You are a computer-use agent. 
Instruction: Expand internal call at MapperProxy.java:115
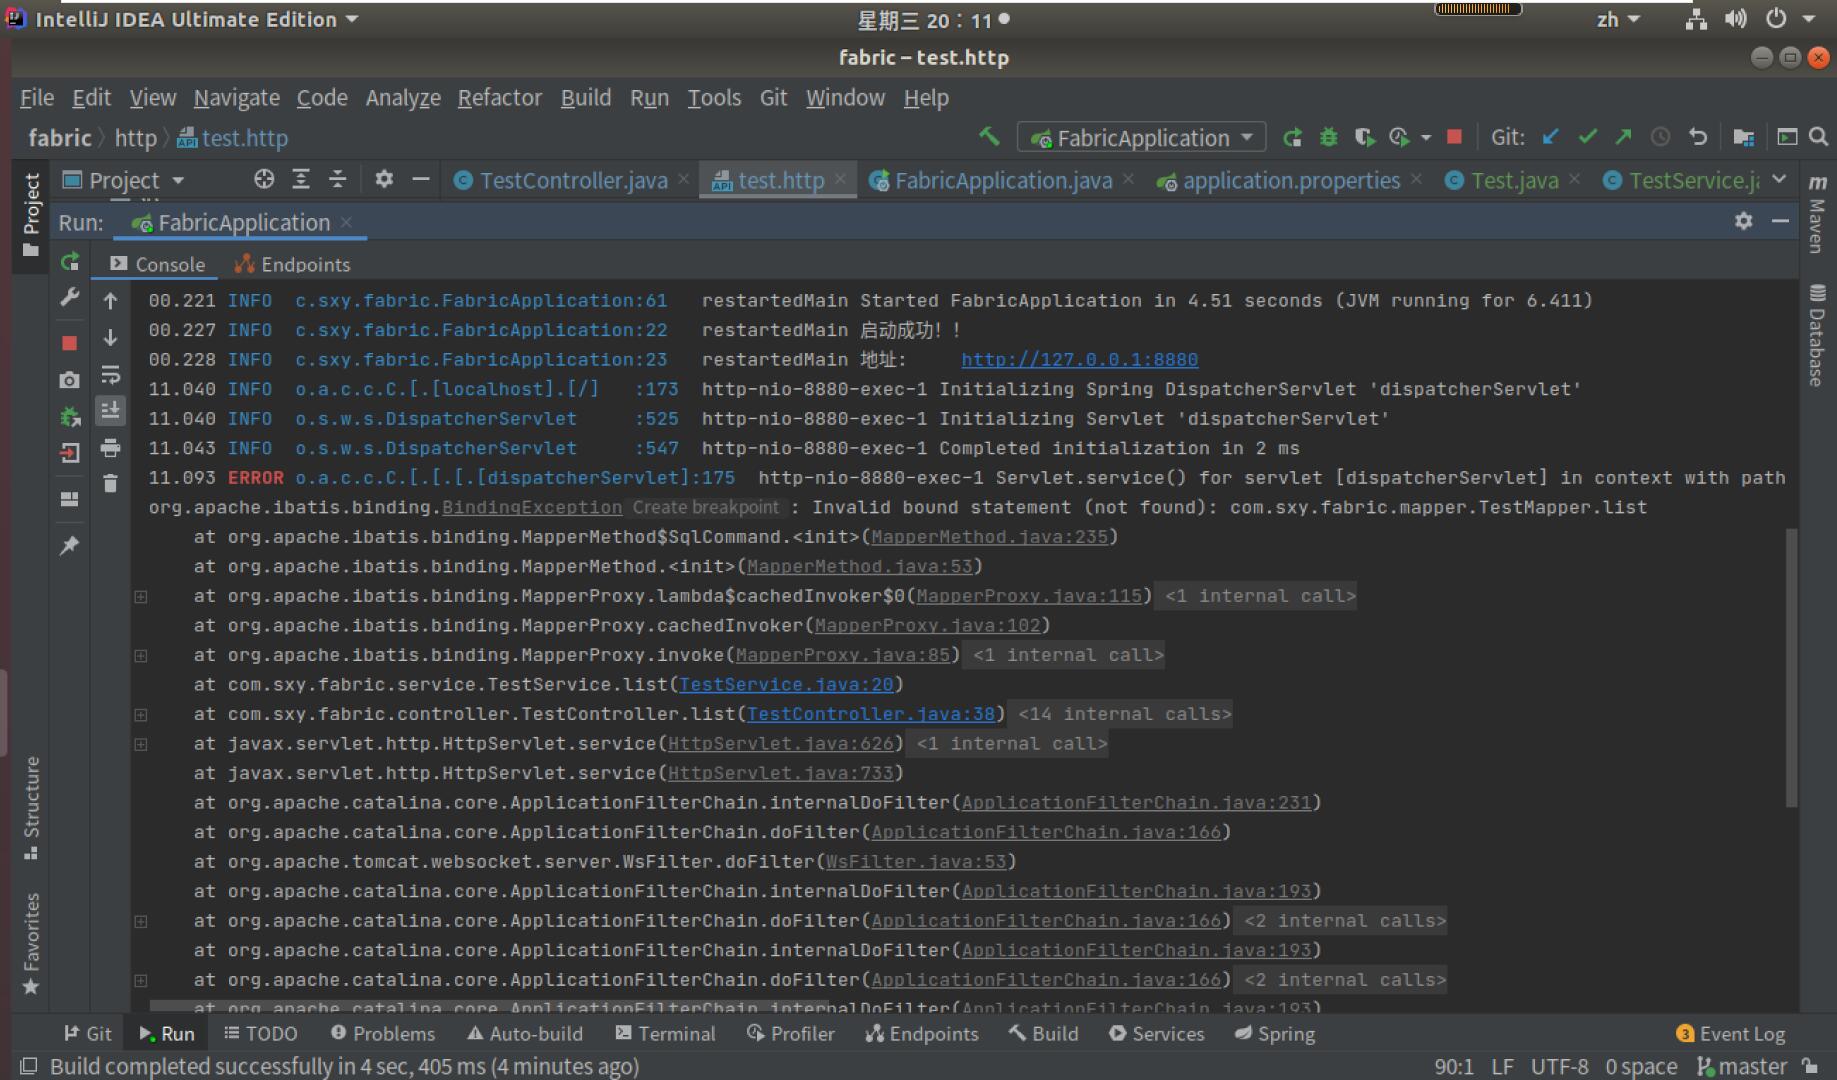[141, 596]
